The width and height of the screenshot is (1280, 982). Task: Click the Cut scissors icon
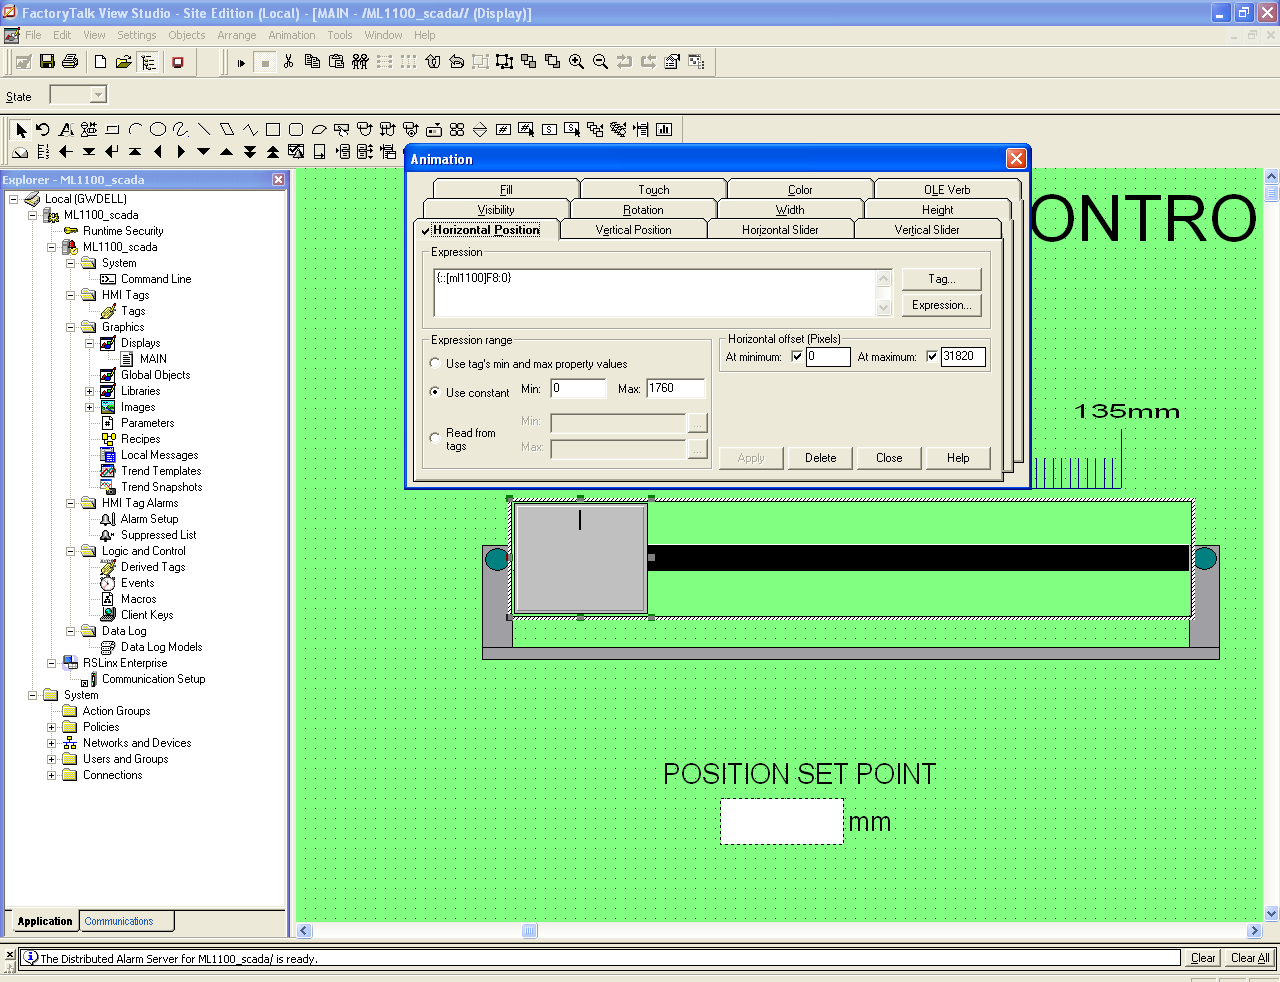coord(288,62)
